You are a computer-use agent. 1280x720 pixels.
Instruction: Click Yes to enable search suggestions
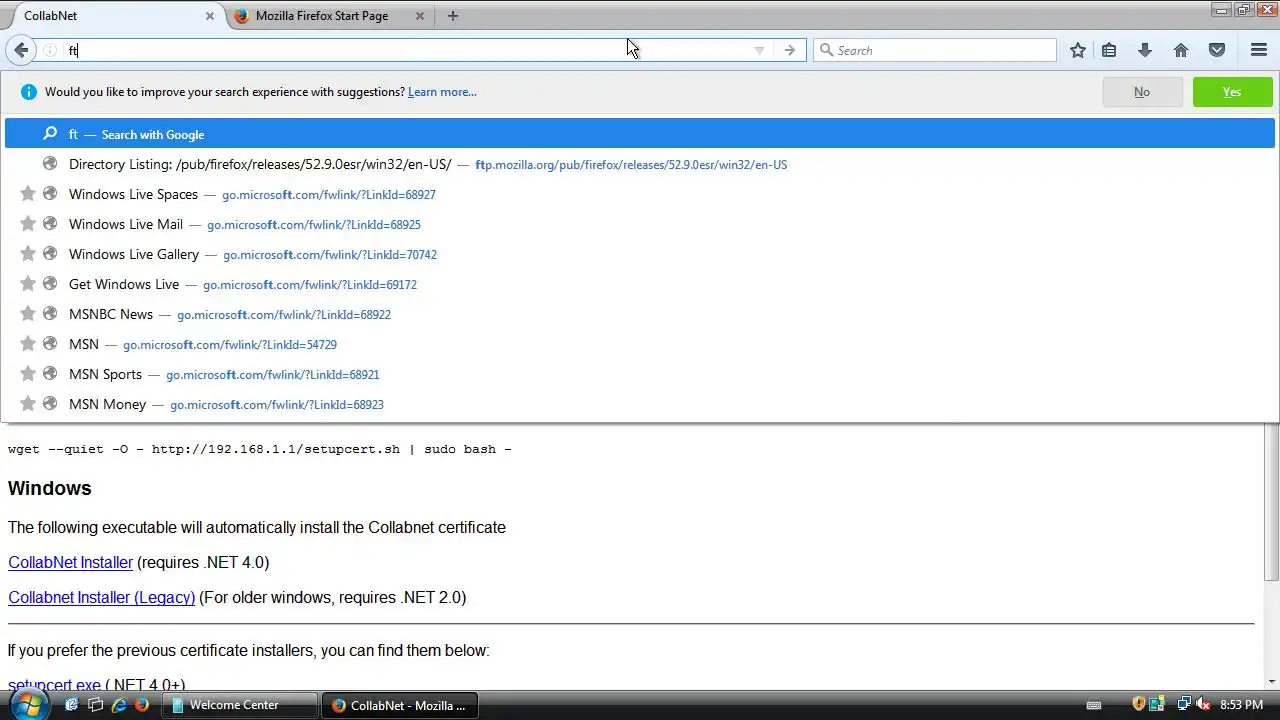tap(1232, 92)
